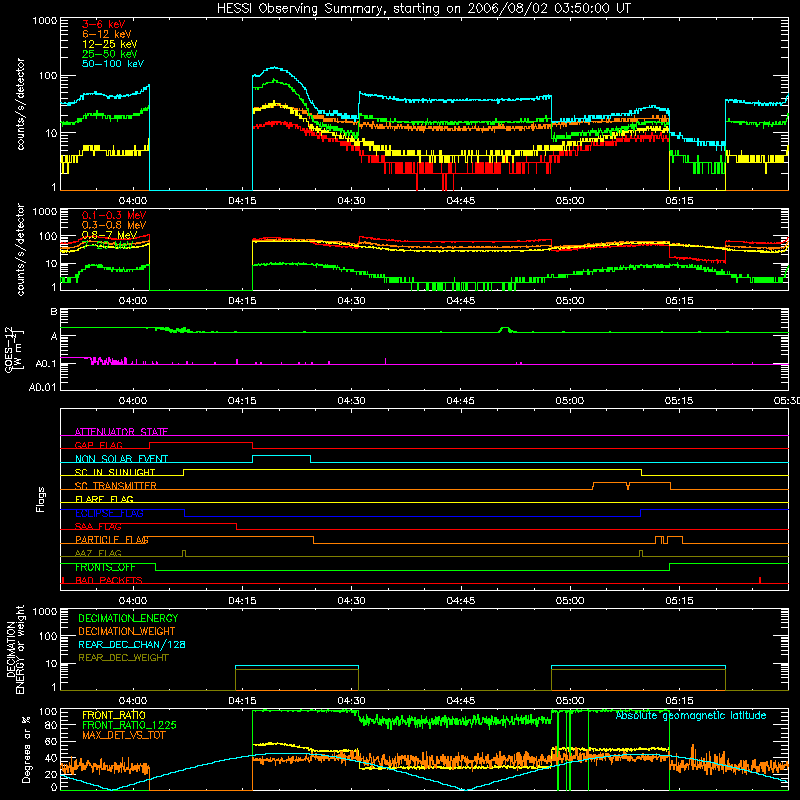Select the 50-100 keV legend label
The height and width of the screenshot is (800, 800).
point(113,64)
